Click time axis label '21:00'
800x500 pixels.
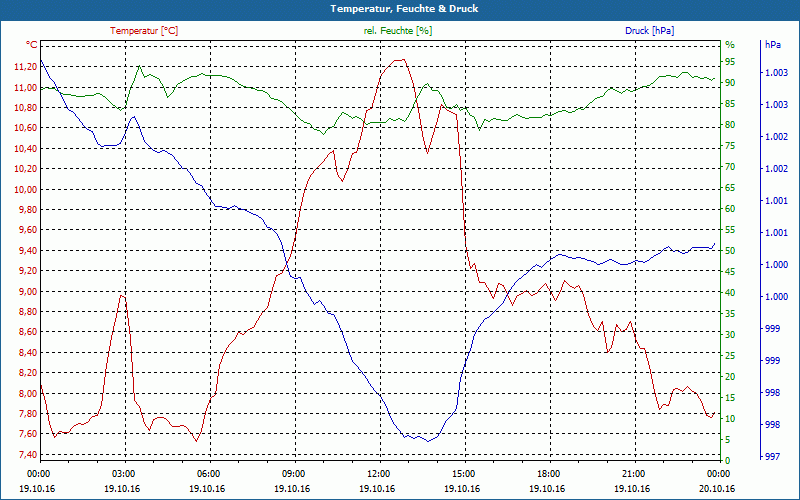click(x=632, y=474)
